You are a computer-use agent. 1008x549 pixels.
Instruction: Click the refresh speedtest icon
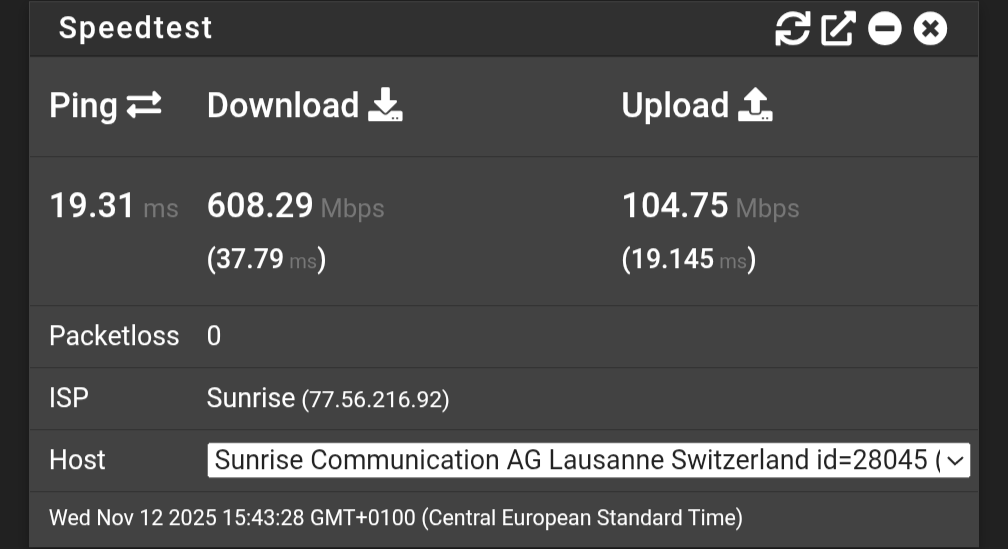(792, 29)
